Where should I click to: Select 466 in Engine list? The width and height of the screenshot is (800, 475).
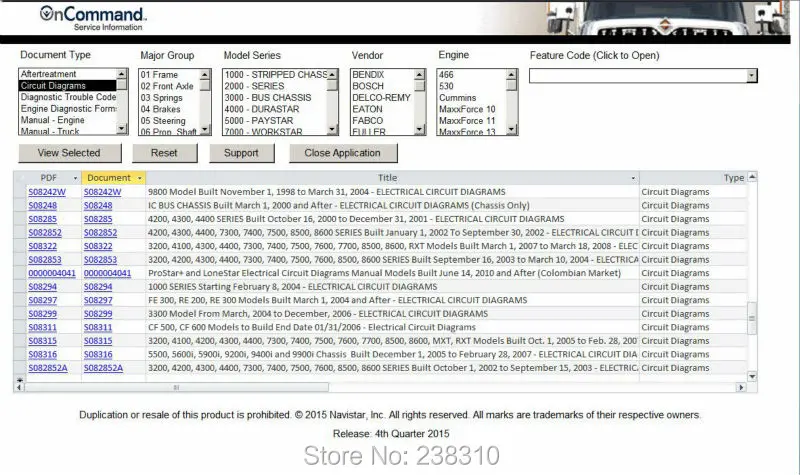coord(472,74)
